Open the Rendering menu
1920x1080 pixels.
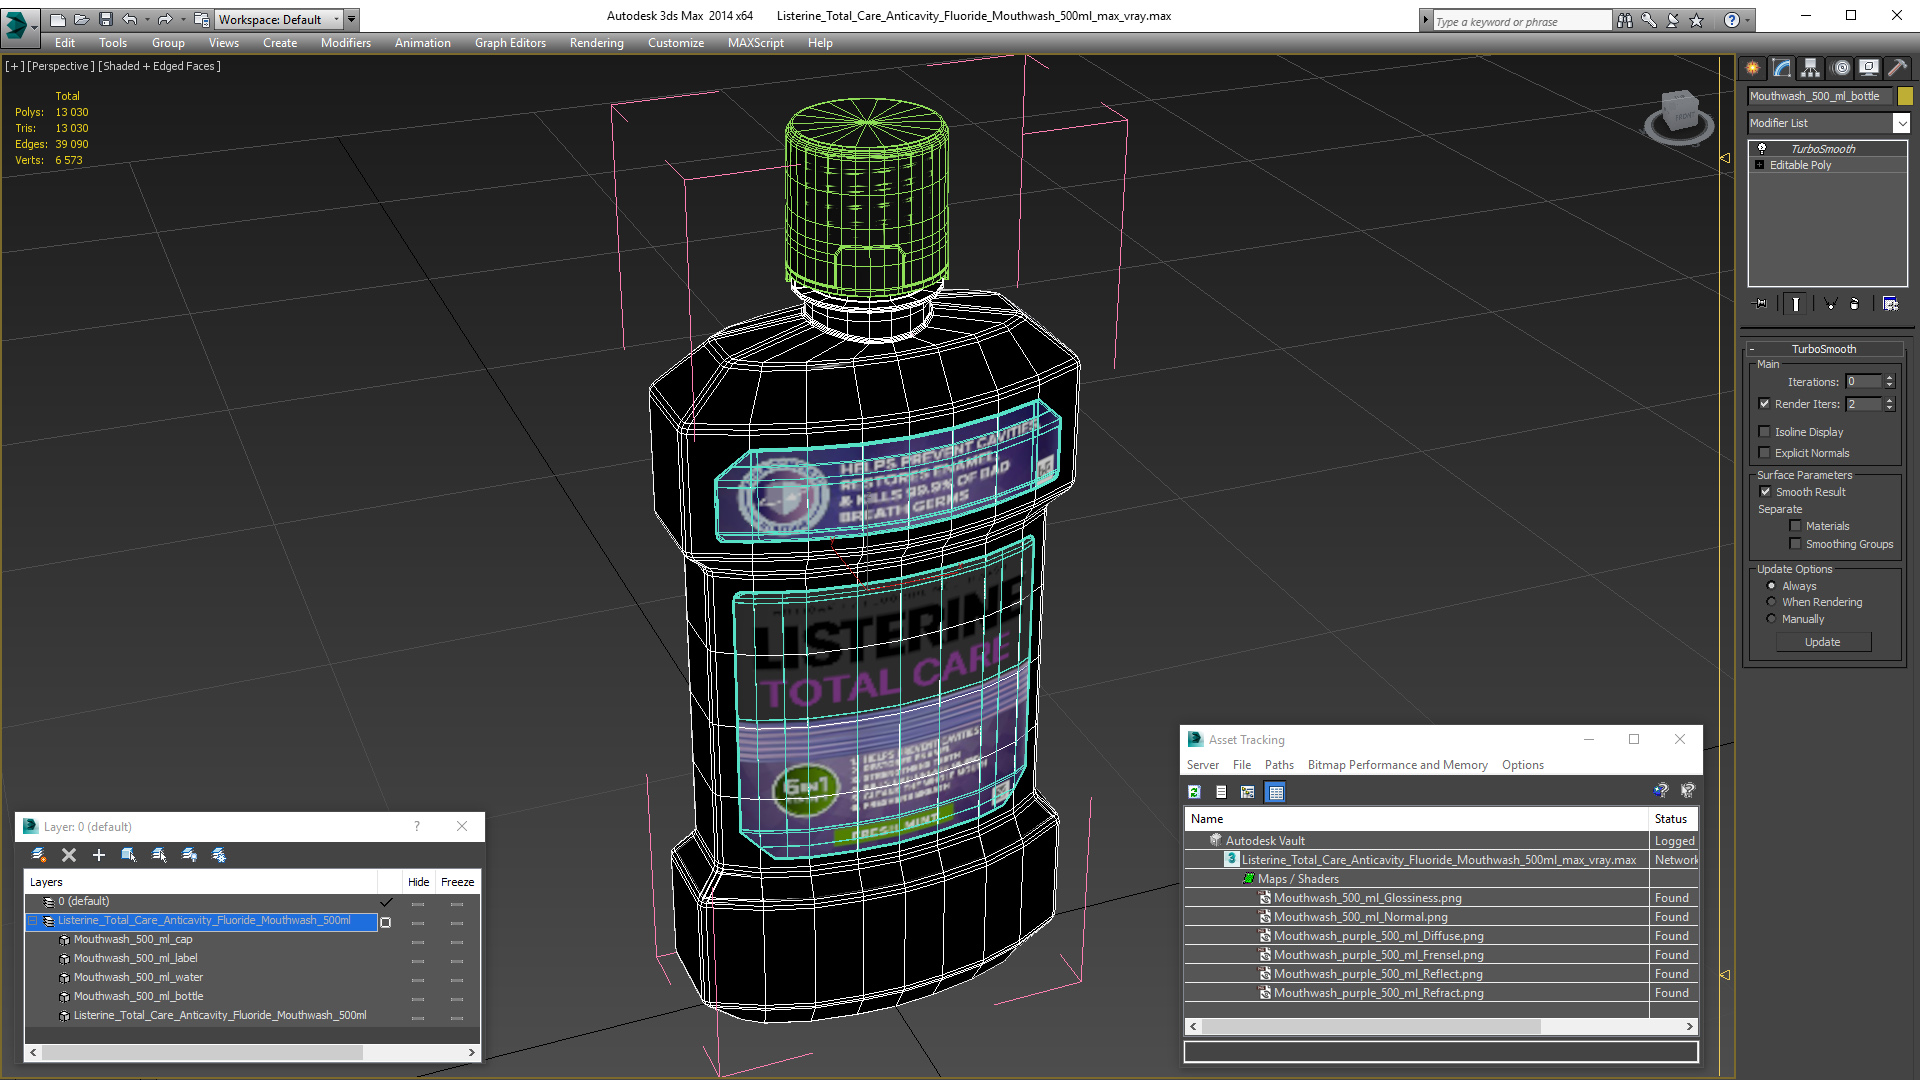tap(597, 43)
